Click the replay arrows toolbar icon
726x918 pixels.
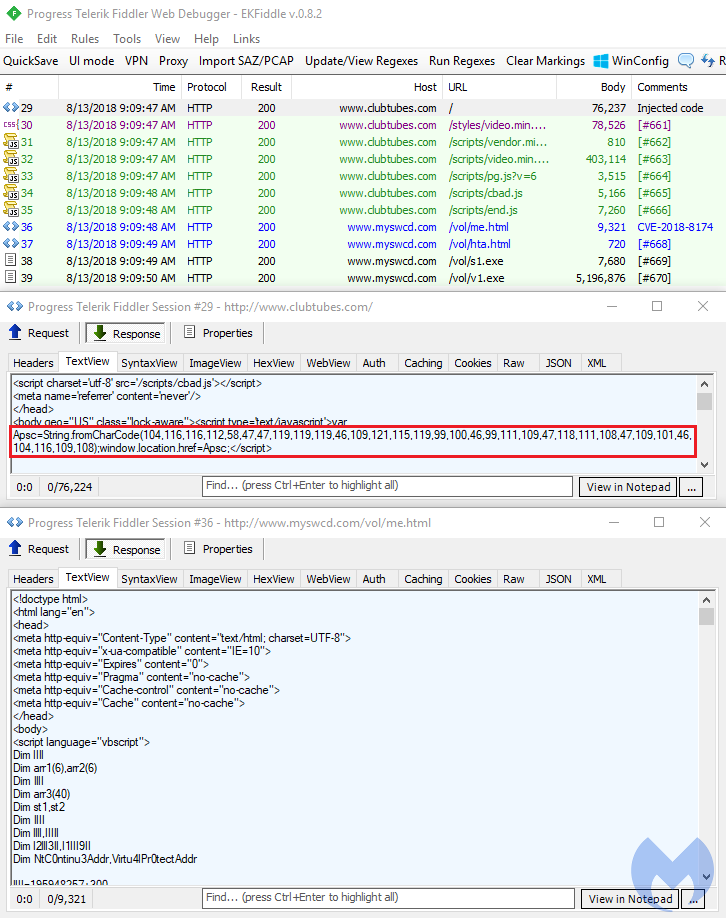[x=707, y=60]
